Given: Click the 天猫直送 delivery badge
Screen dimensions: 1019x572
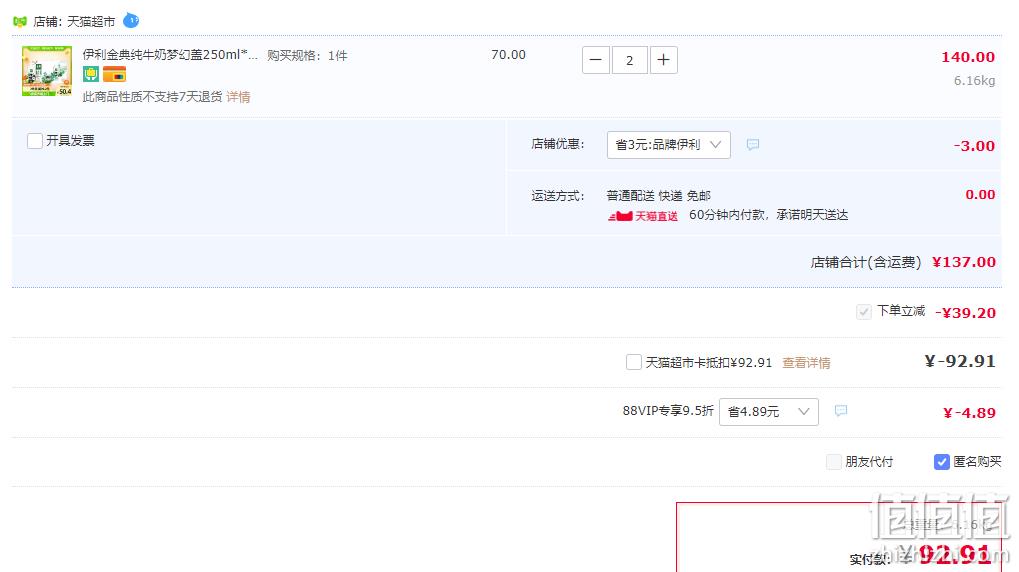Looking at the screenshot, I should tap(643, 216).
